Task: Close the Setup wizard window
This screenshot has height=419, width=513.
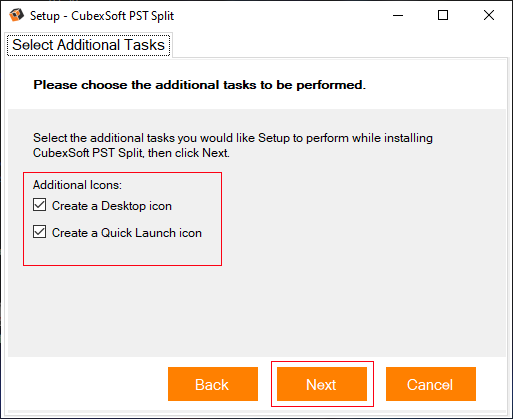Action: tap(489, 15)
